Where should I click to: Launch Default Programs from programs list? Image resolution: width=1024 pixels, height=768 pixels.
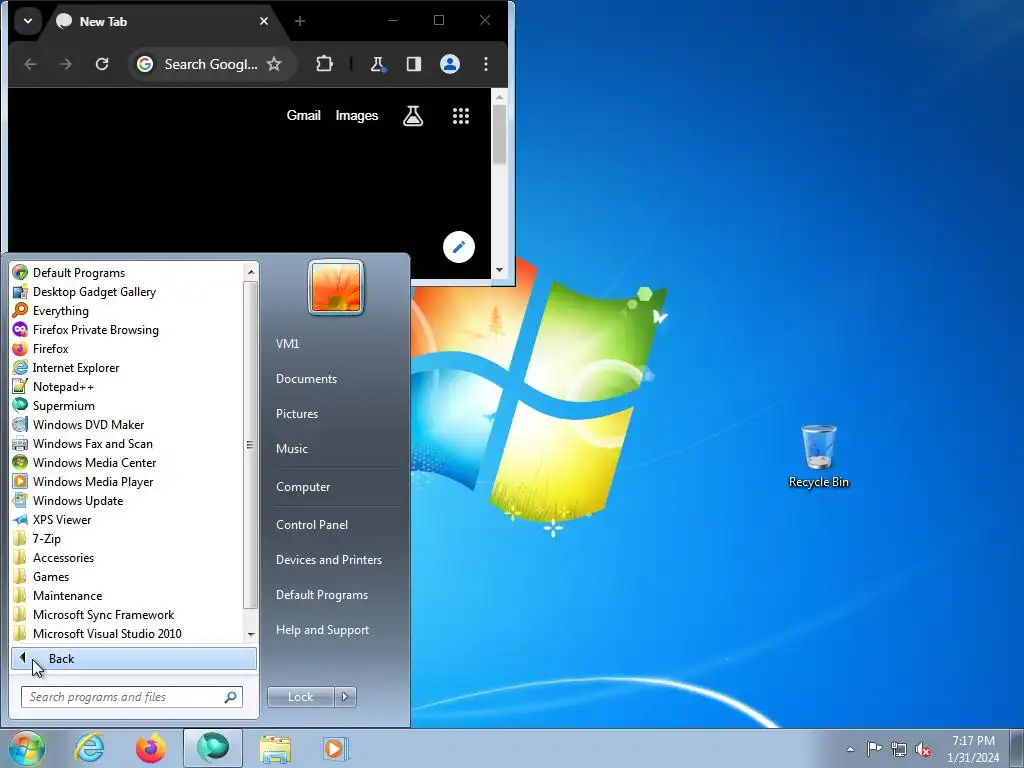[x=127, y=273]
